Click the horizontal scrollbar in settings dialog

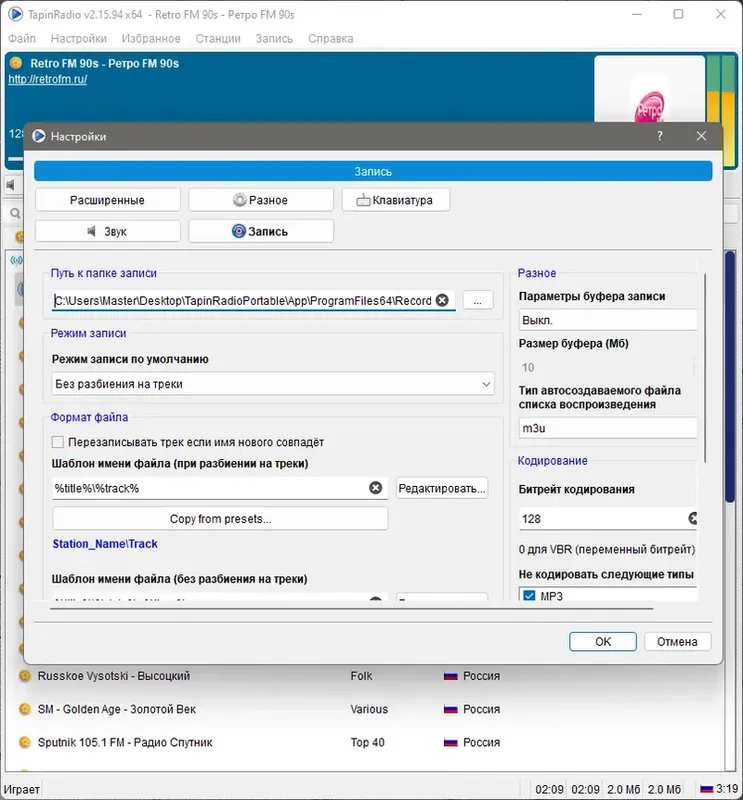pyautogui.click(x=352, y=608)
